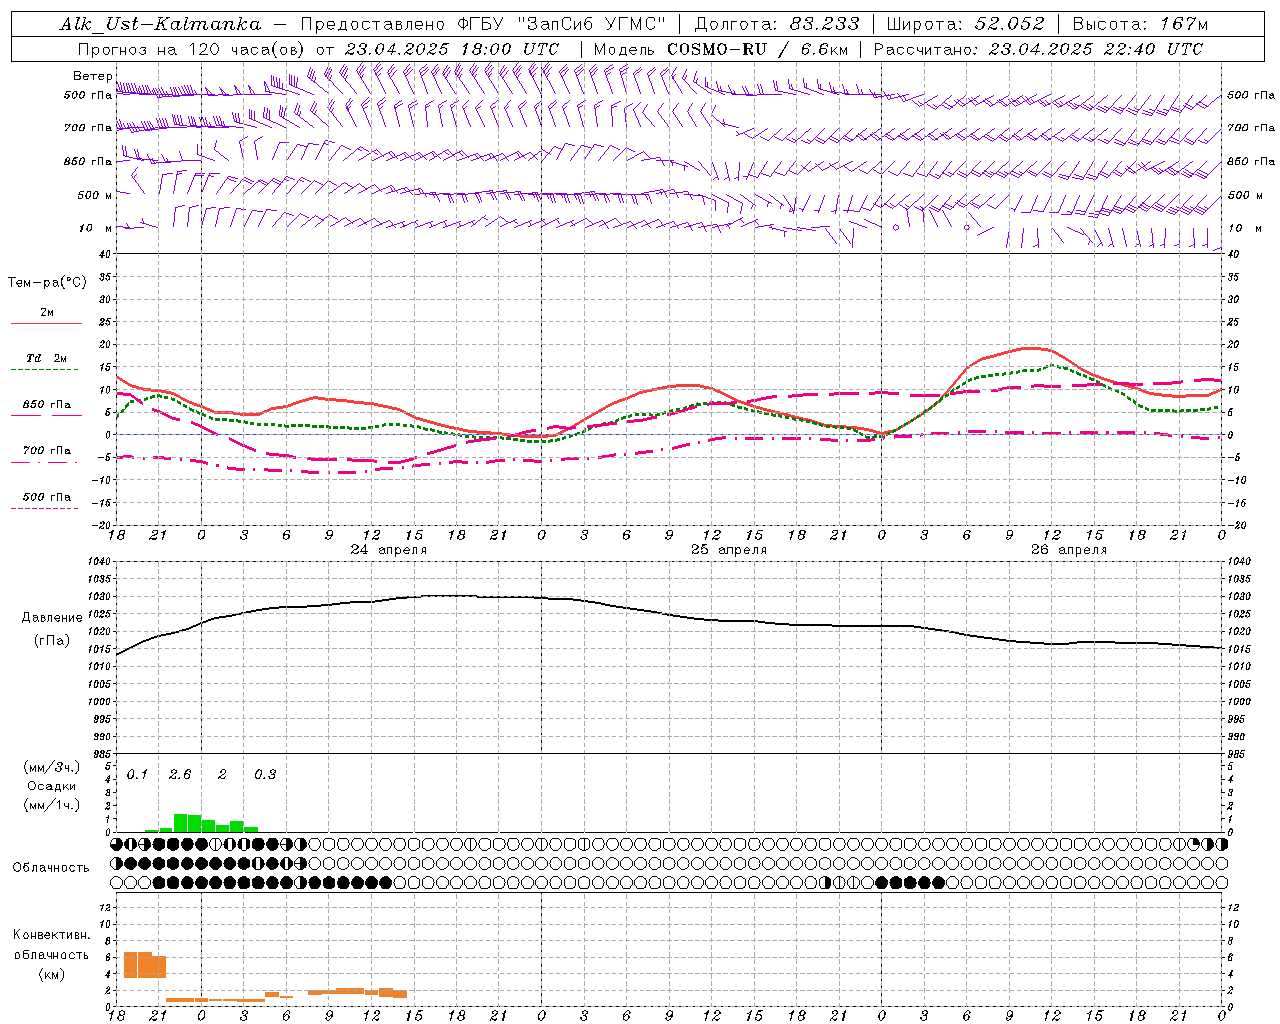Image resolution: width=1280 pixels, height=1024 pixels.
Task: Click the (мм/1ч.) precipitation unit label
Action: (x=51, y=805)
